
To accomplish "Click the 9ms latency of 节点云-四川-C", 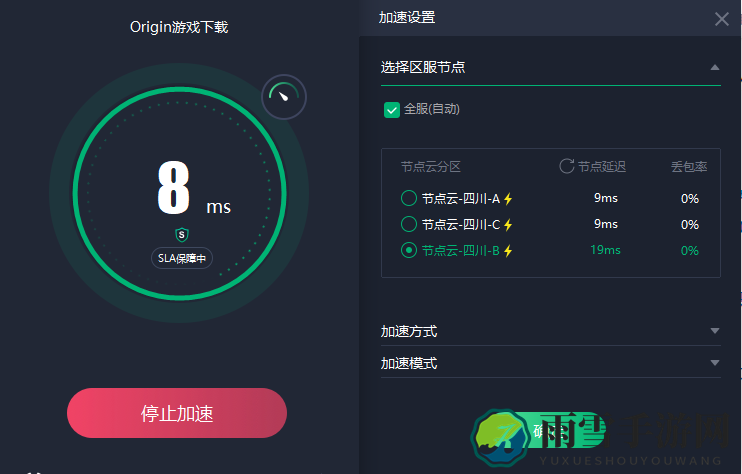I will (x=606, y=224).
